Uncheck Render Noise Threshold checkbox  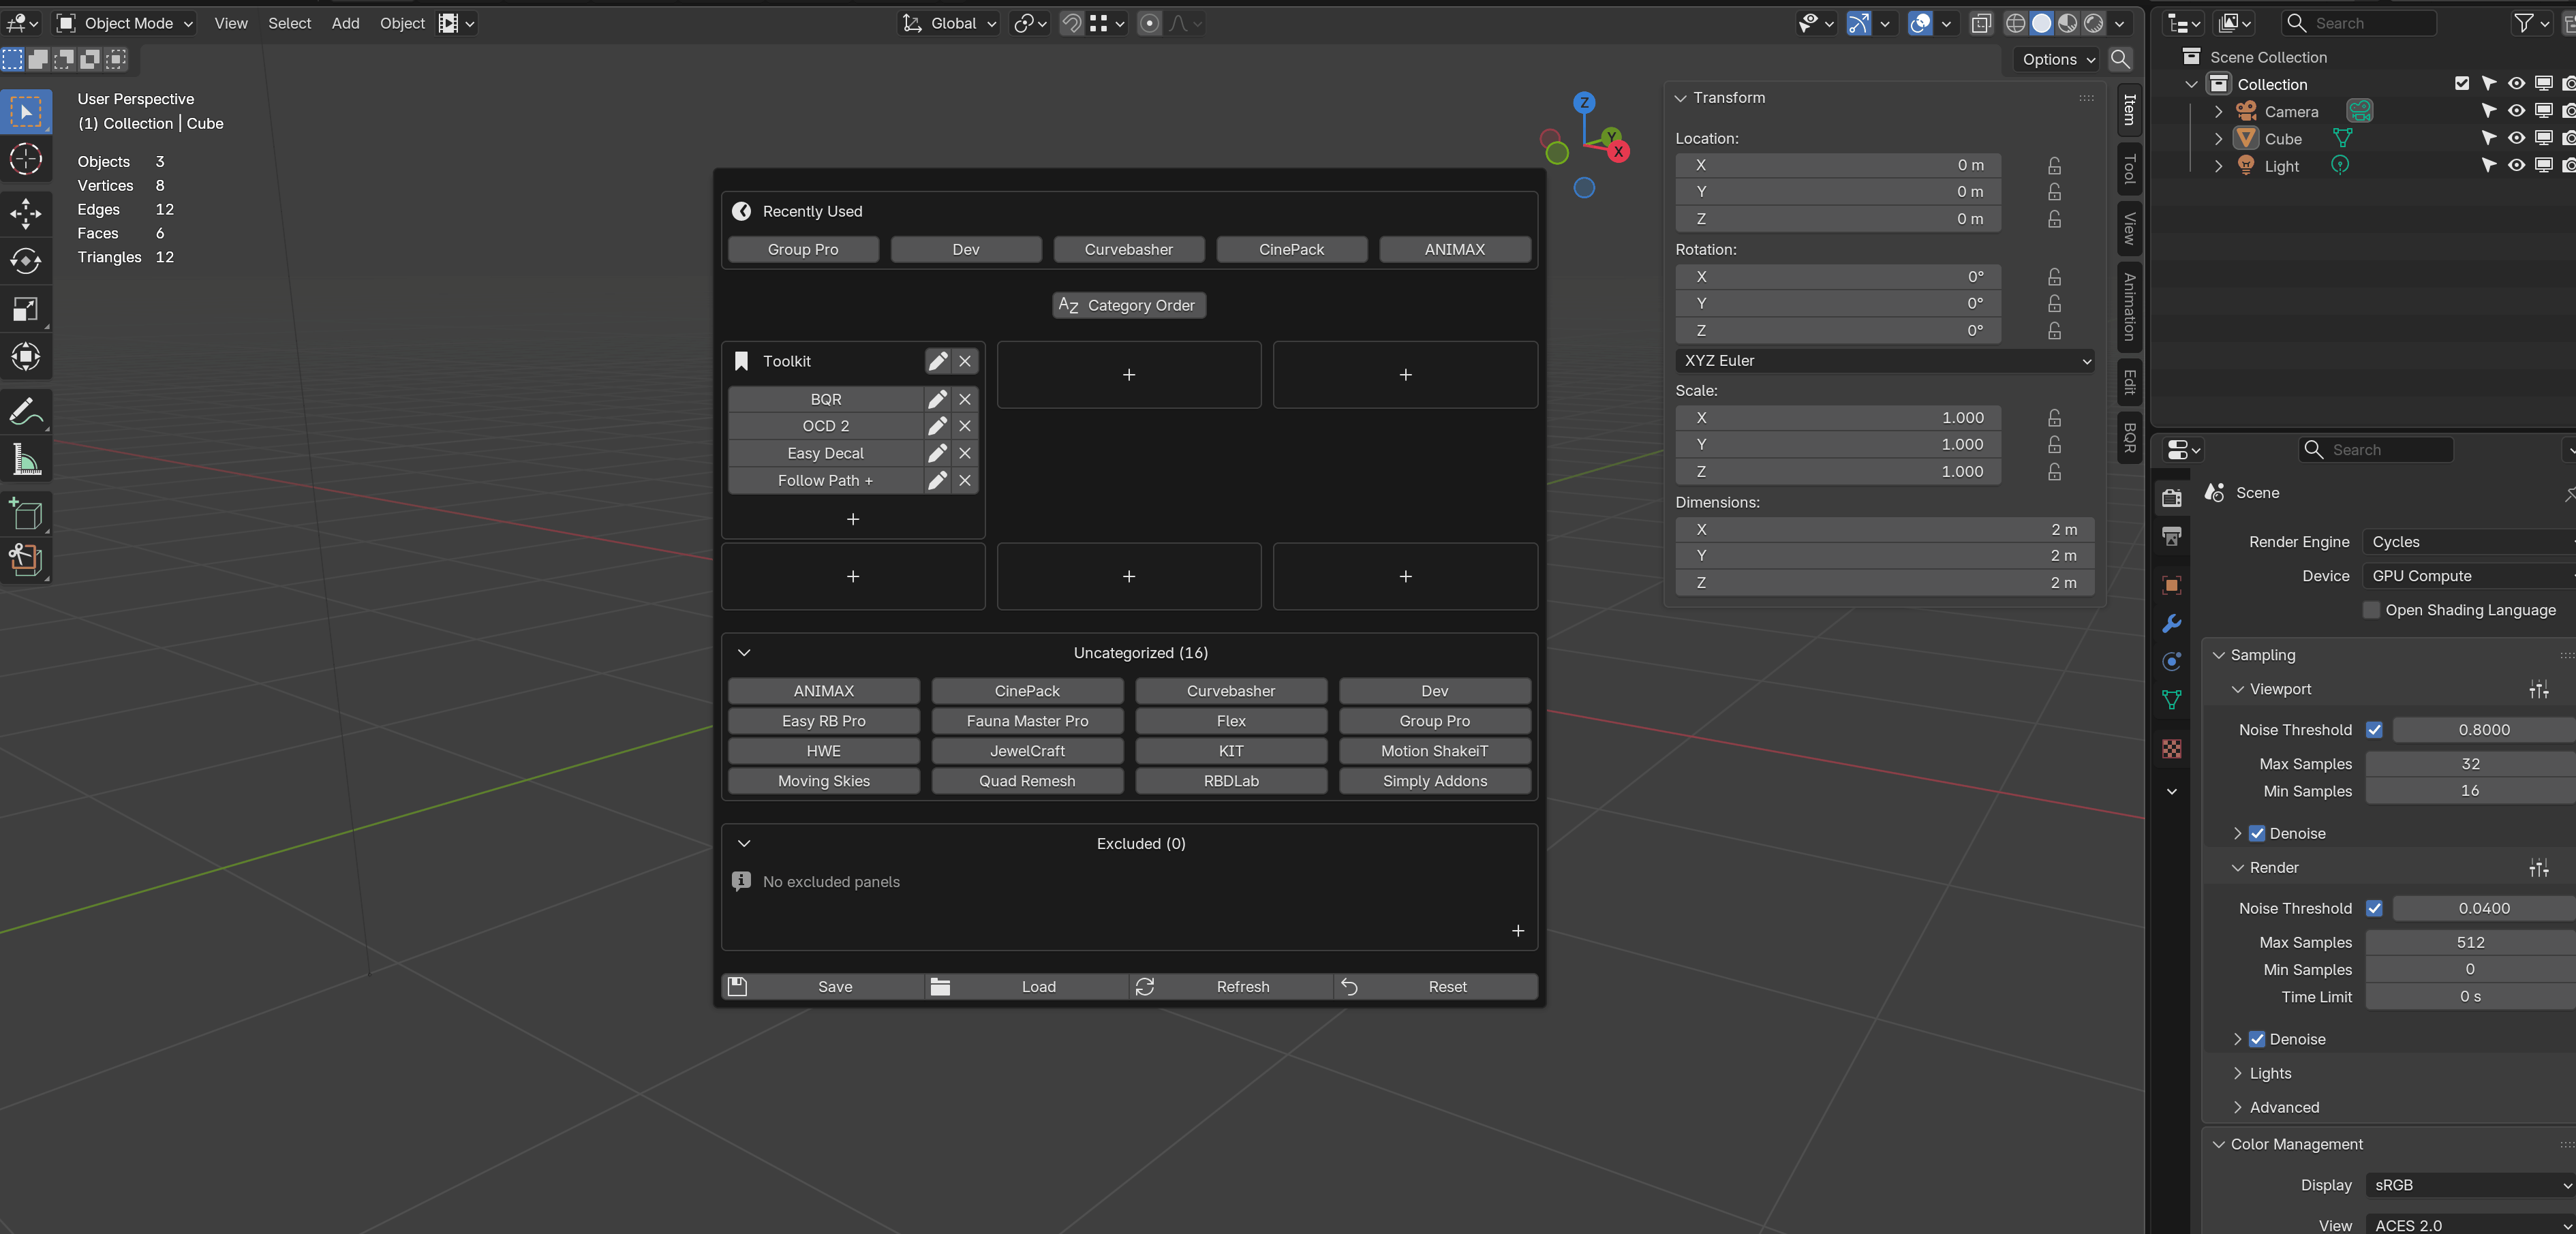point(2374,909)
